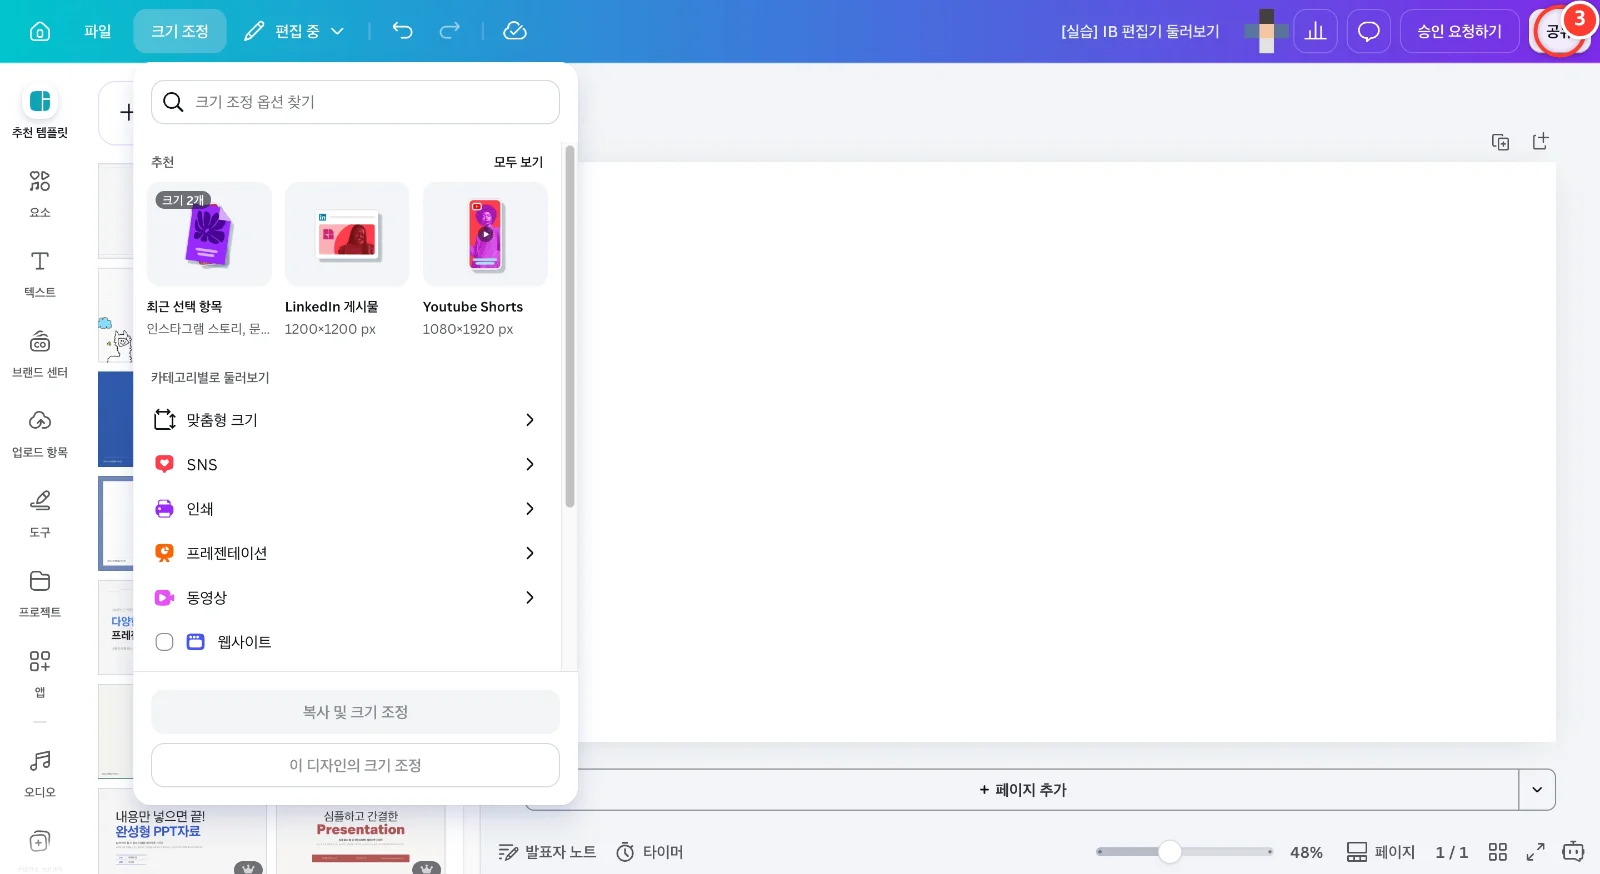Open the 텍스트 text panel
The image size is (1600, 874).
point(40,273)
